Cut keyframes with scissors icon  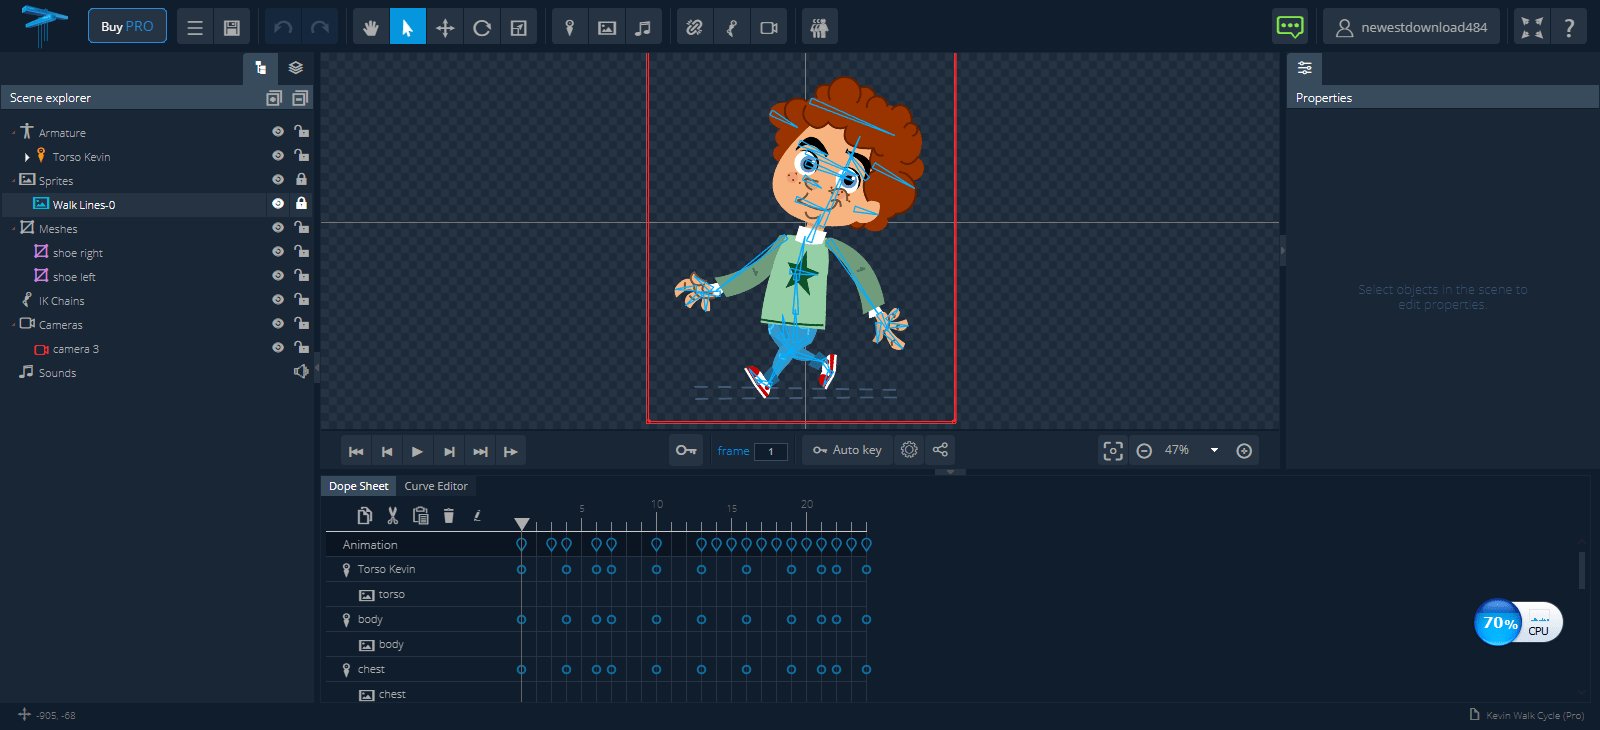[x=392, y=515]
